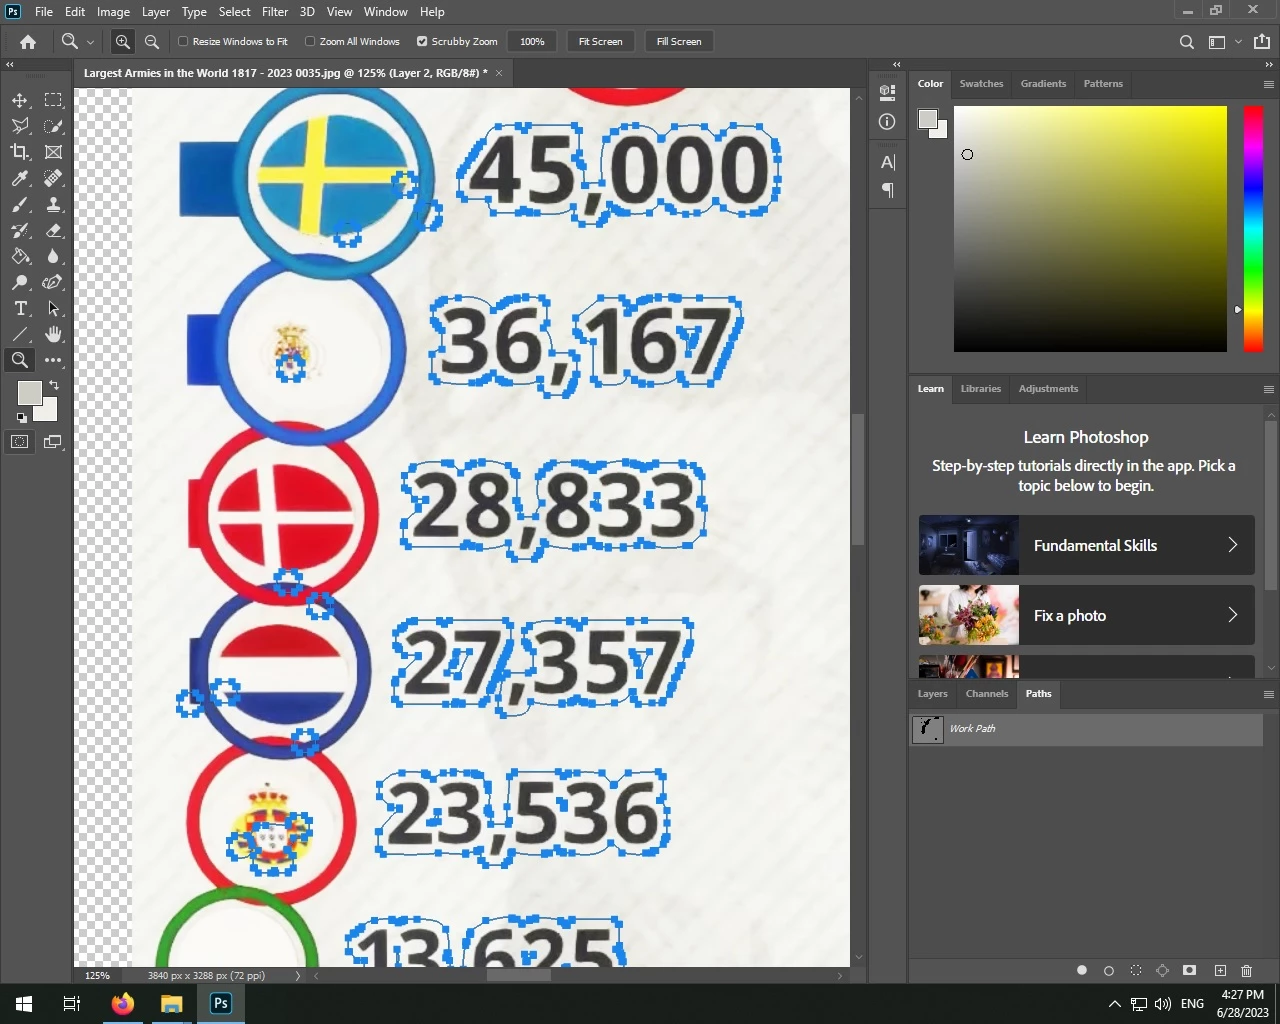The width and height of the screenshot is (1280, 1024).
Task: Select the Healing Brush tool
Action: [53, 178]
